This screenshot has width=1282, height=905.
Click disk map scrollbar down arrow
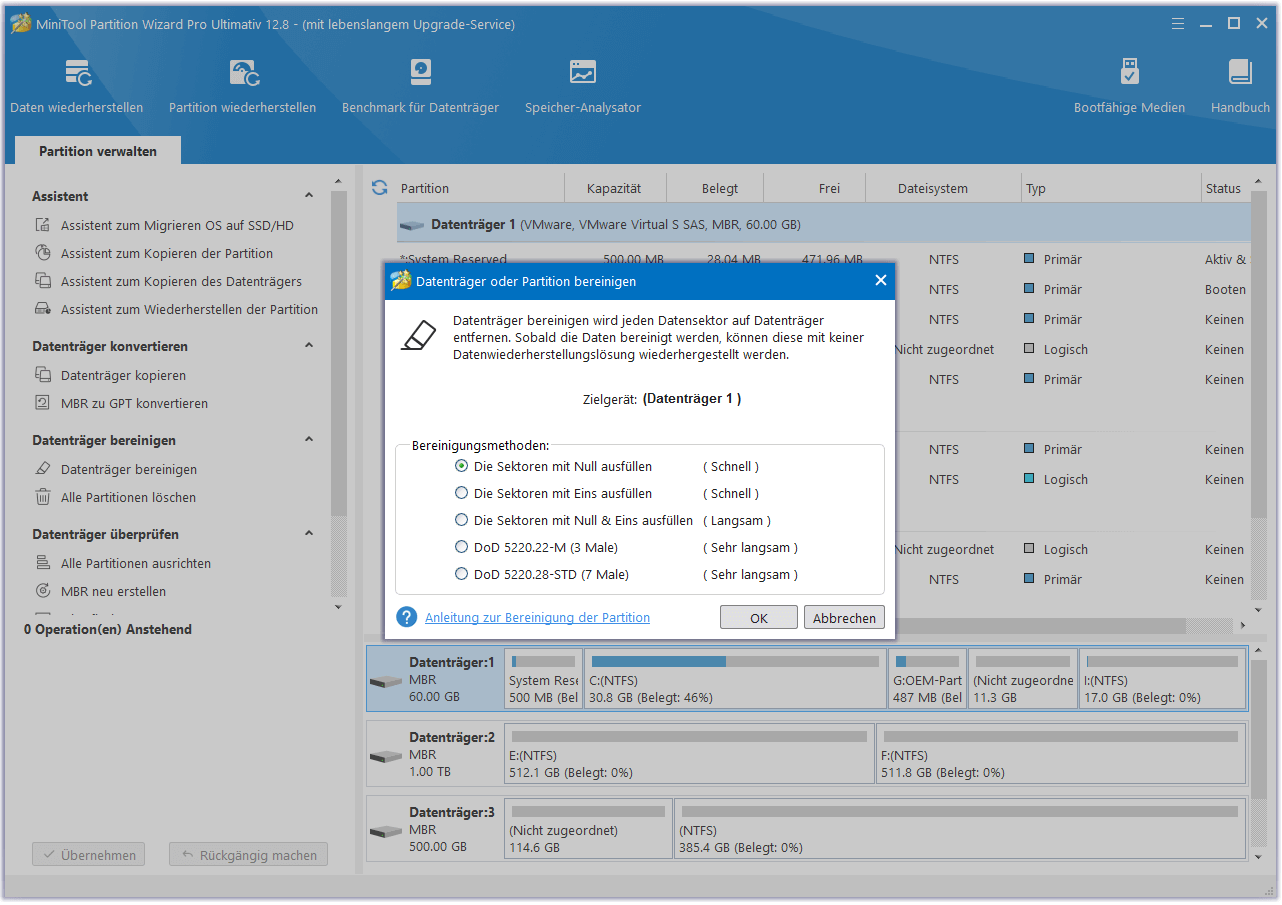pos(1258,857)
